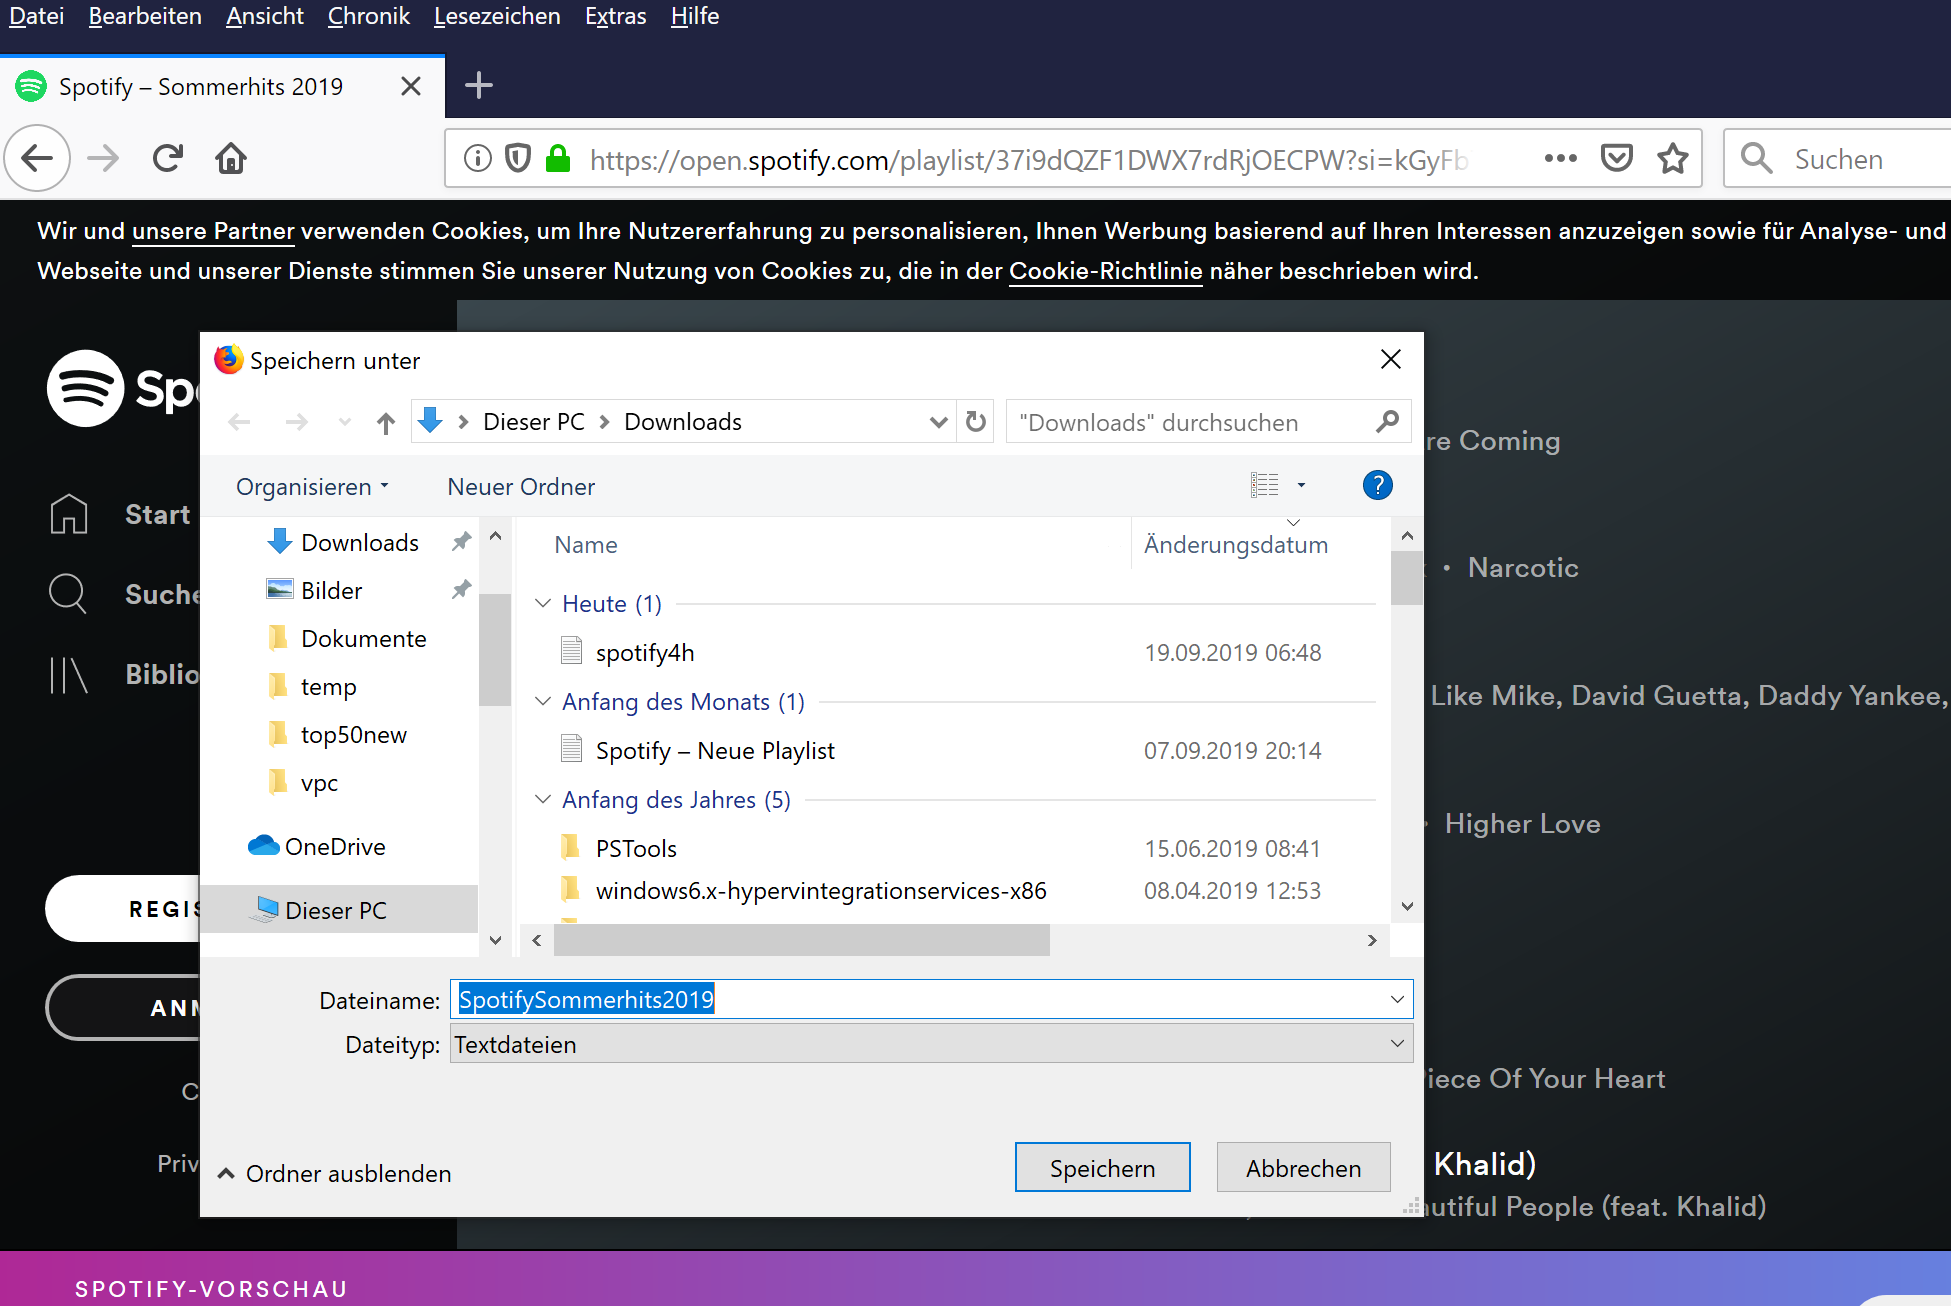Select the OneDrive location

click(x=316, y=846)
